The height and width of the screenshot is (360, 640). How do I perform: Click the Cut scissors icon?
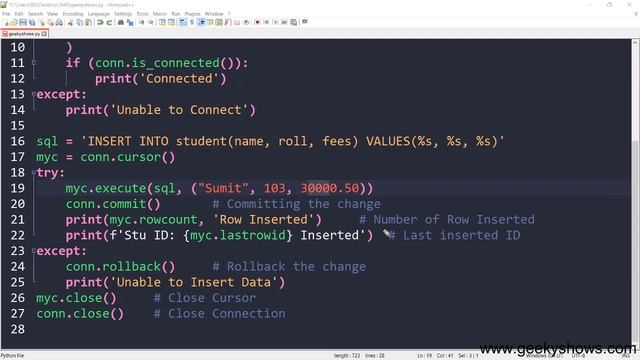click(70, 22)
